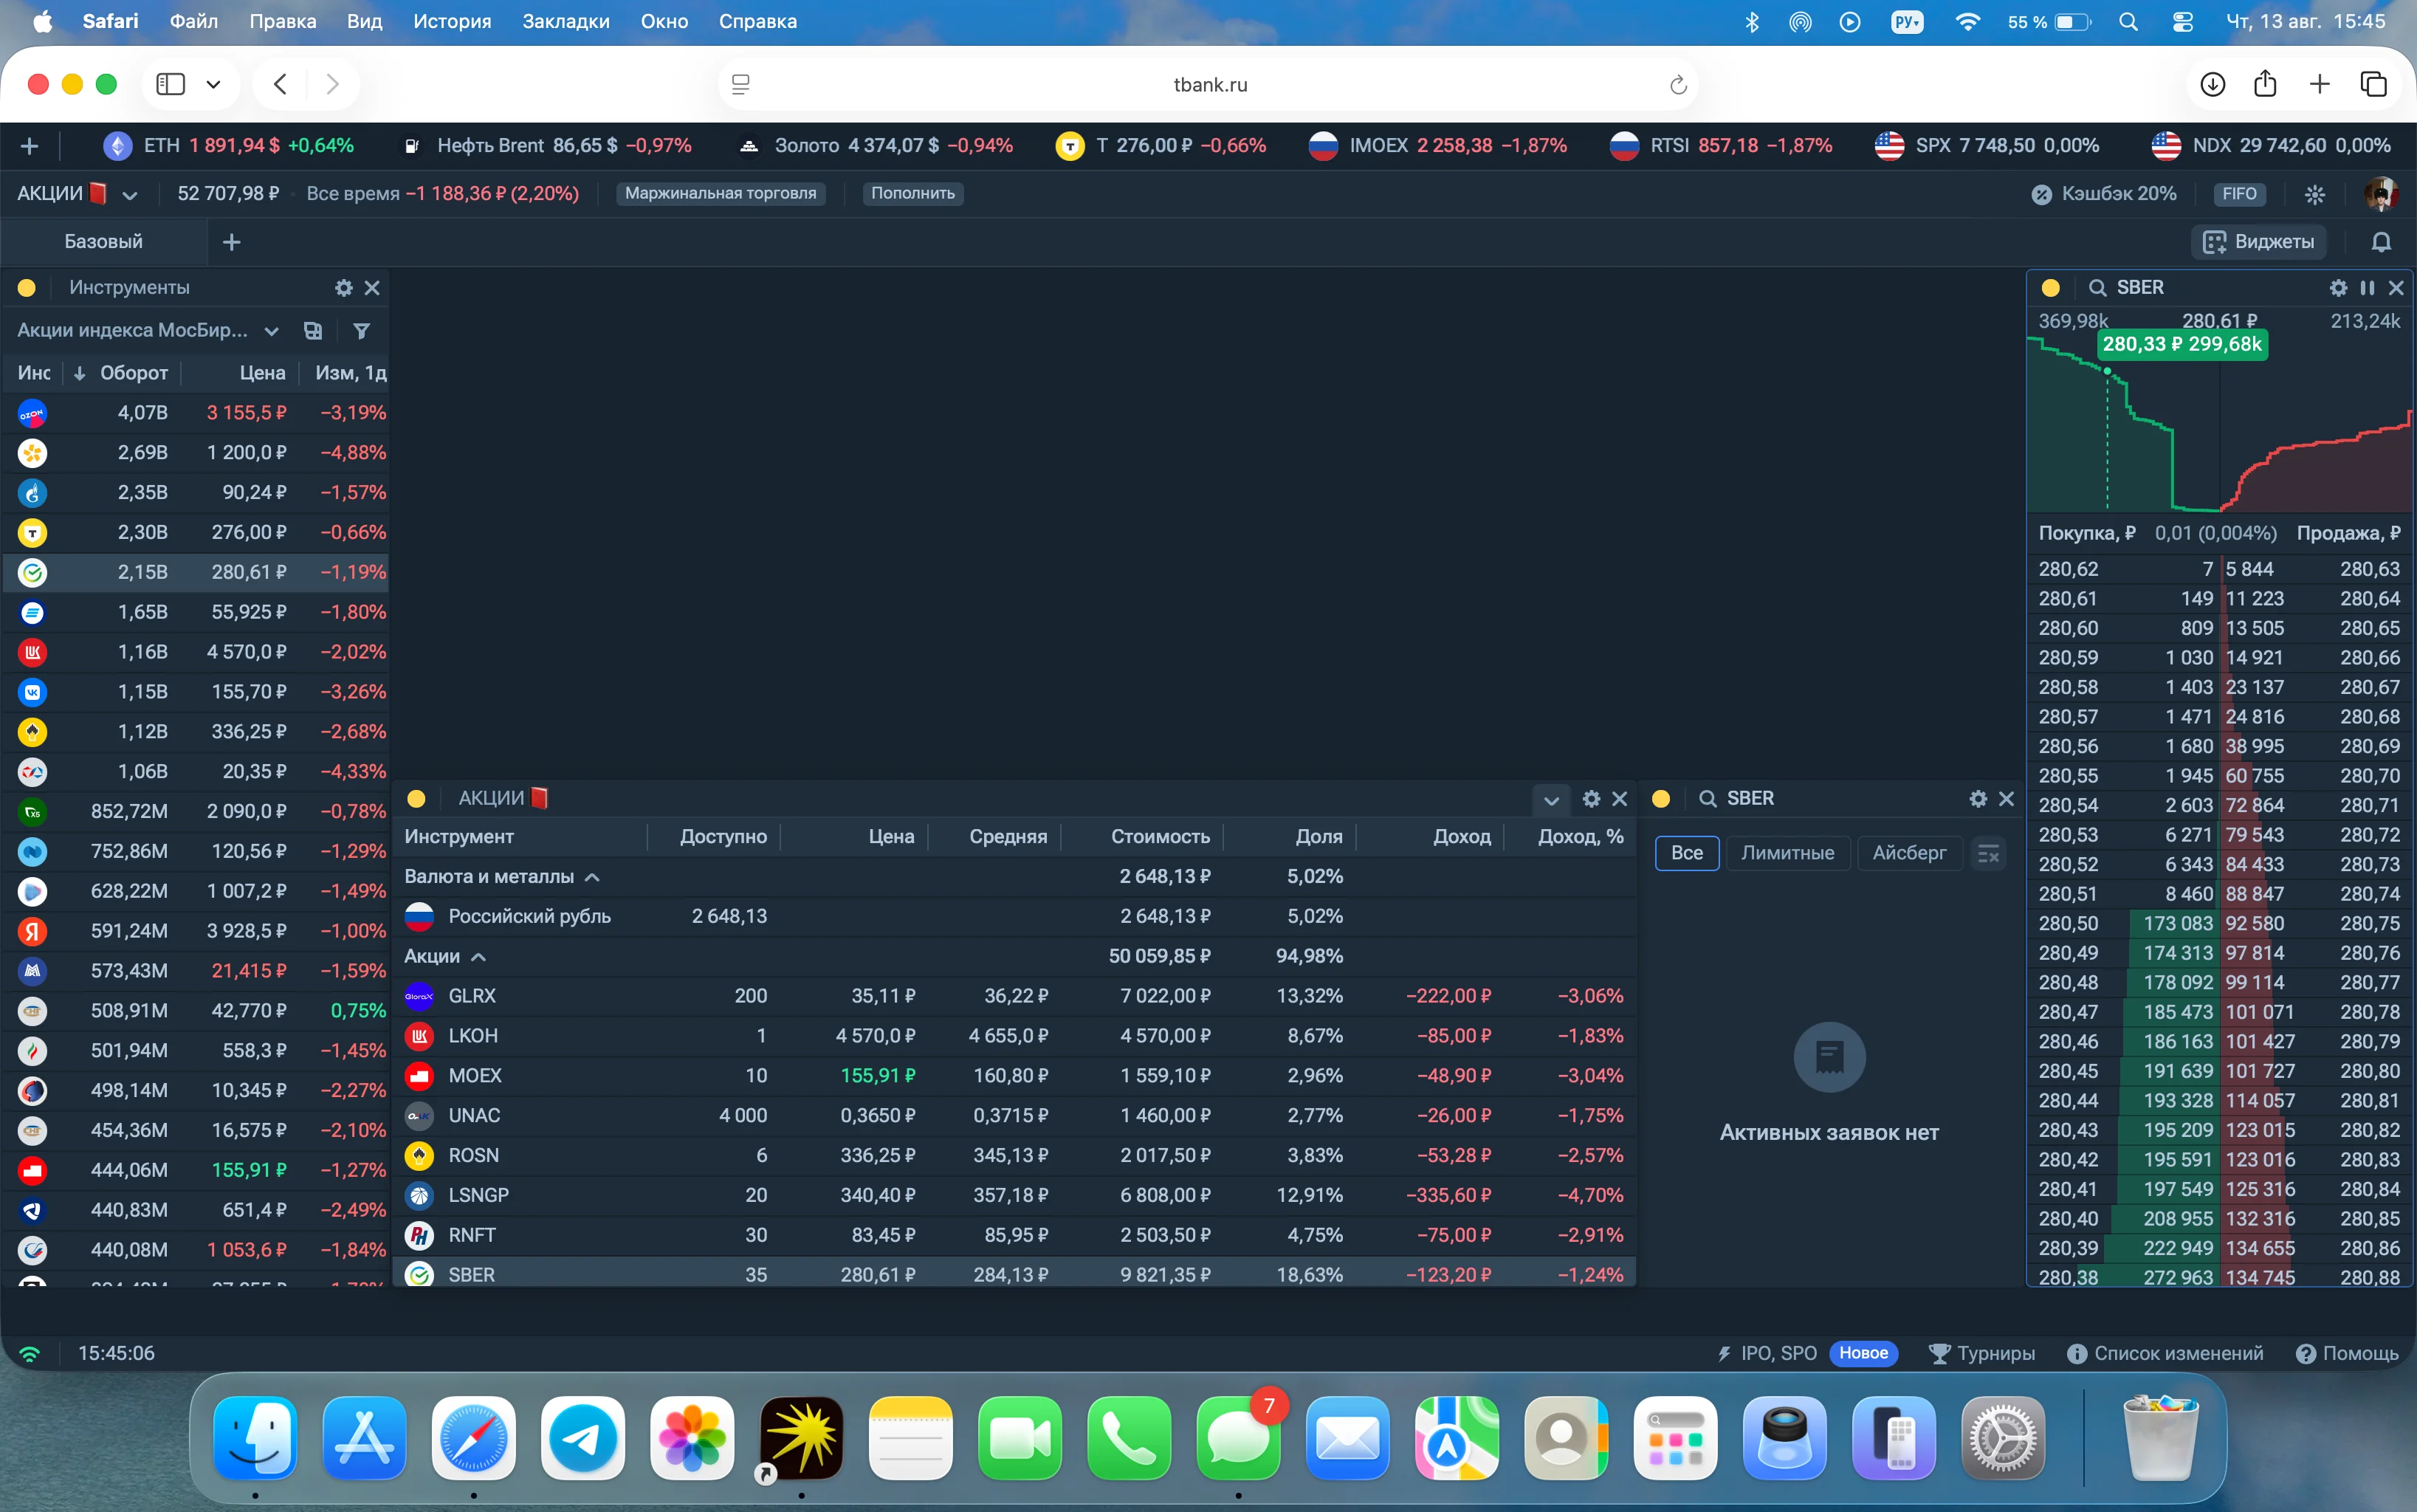Reload the page with the refresh icon
This screenshot has width=2417, height=1512.
tap(1678, 85)
